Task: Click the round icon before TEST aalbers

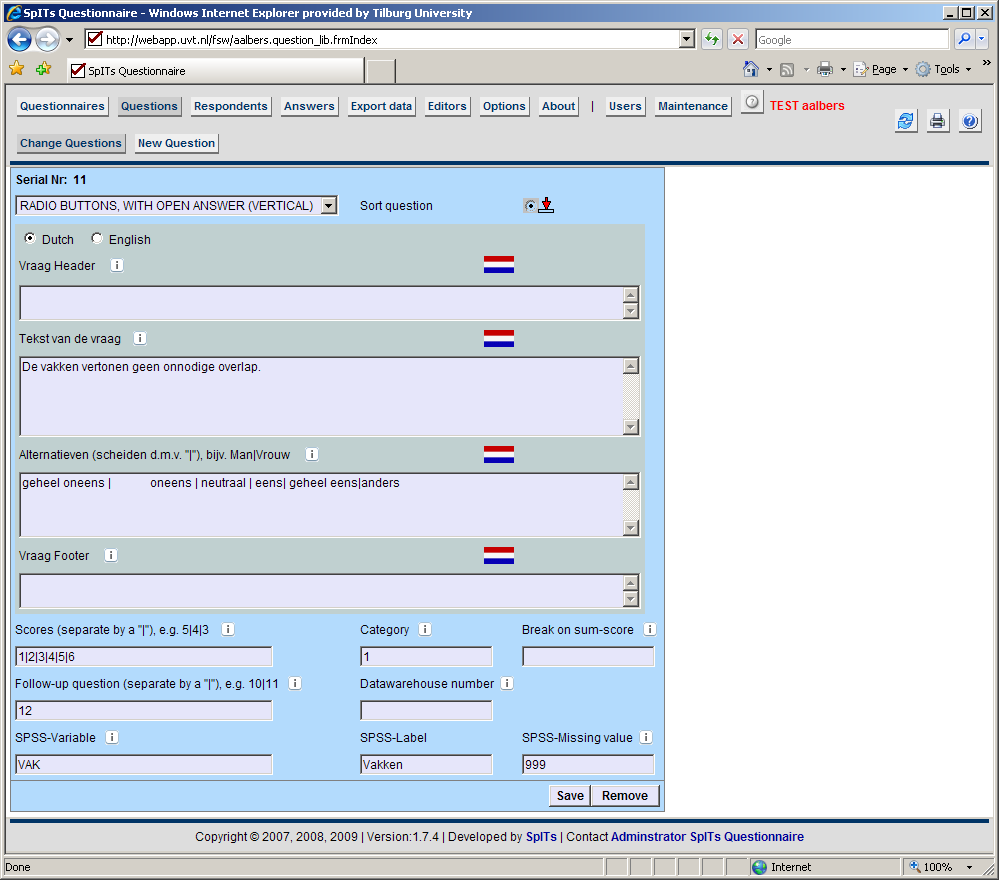Action: (x=752, y=103)
